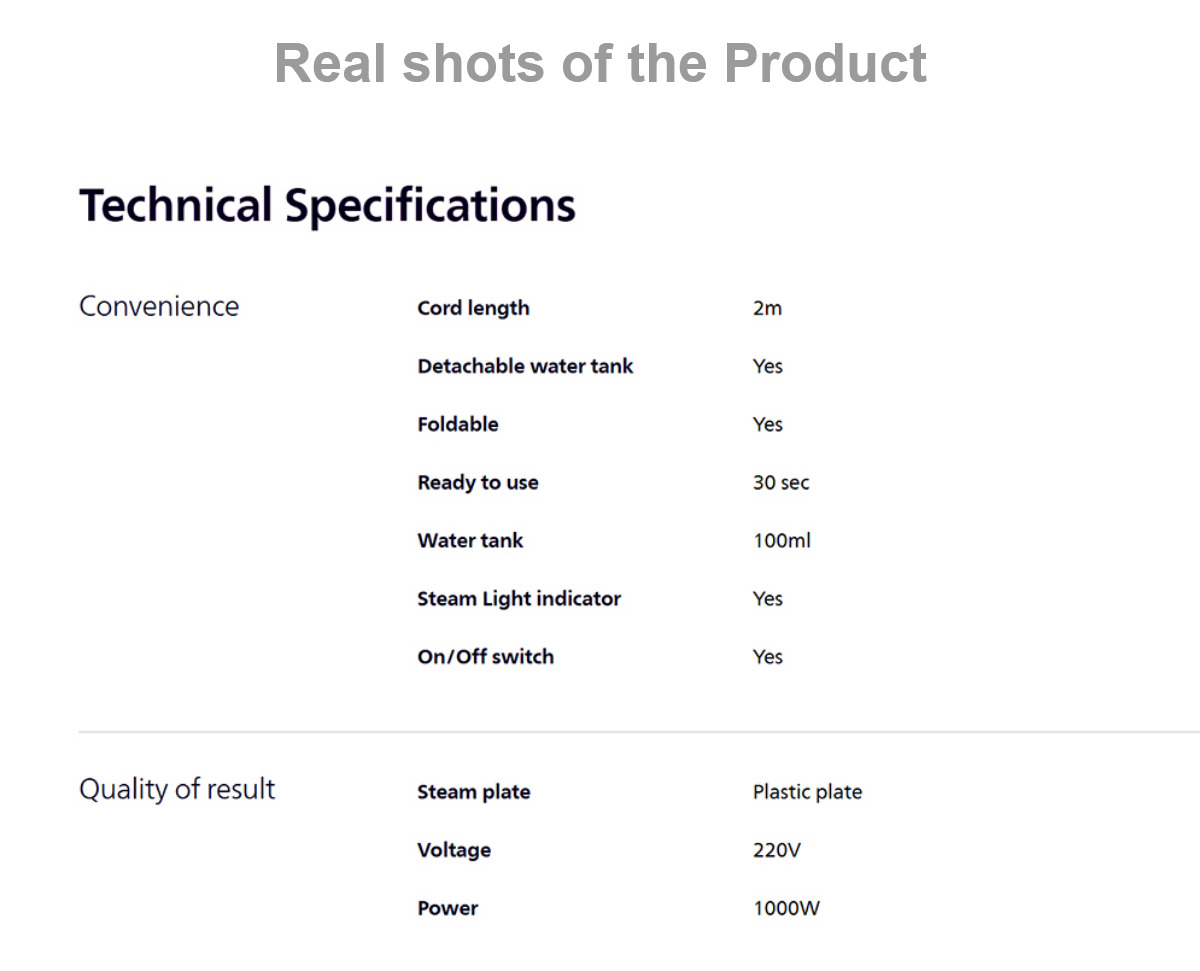Click the Plastic plate value
The height and width of the screenshot is (971, 1200).
tap(807, 792)
